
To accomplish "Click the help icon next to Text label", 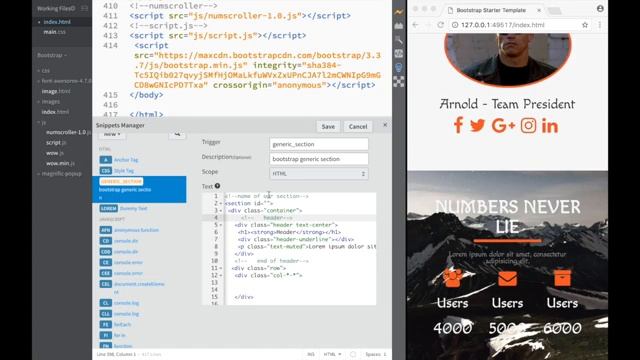I will 218,186.
